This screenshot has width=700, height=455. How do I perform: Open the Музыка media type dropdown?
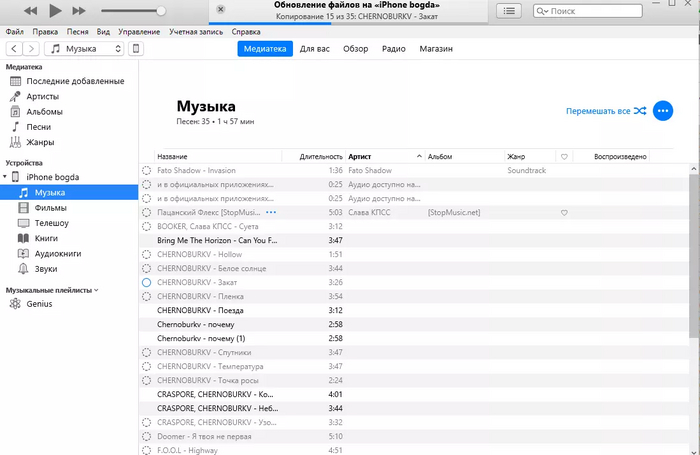tap(84, 48)
